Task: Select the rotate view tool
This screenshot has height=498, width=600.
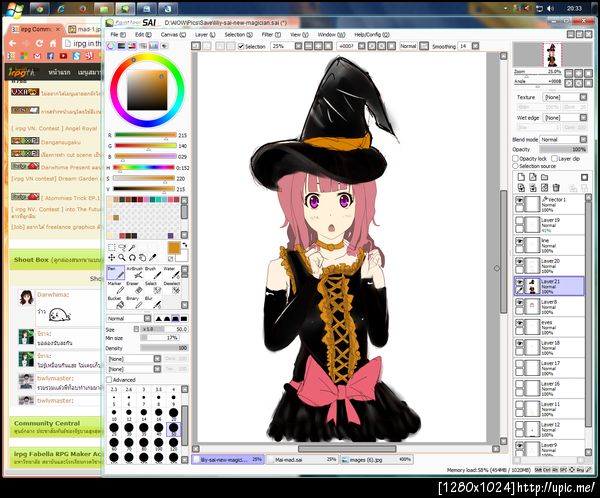Action: (x=132, y=258)
